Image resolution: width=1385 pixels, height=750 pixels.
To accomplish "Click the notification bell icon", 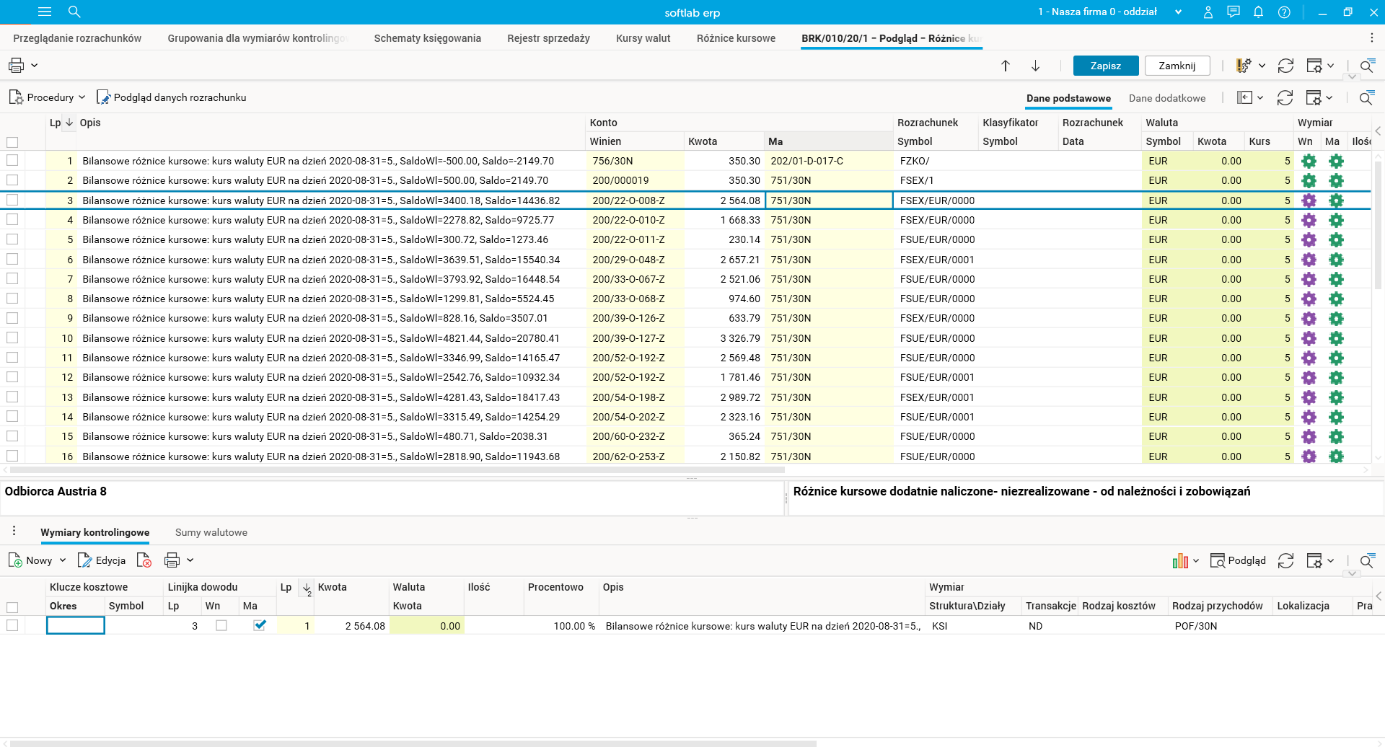I will click(1259, 12).
